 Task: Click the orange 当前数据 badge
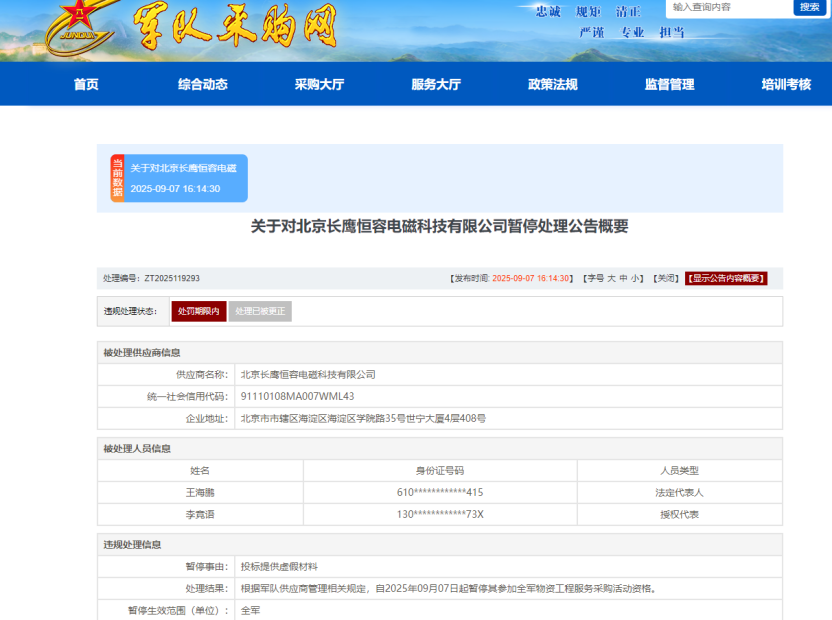(117, 178)
